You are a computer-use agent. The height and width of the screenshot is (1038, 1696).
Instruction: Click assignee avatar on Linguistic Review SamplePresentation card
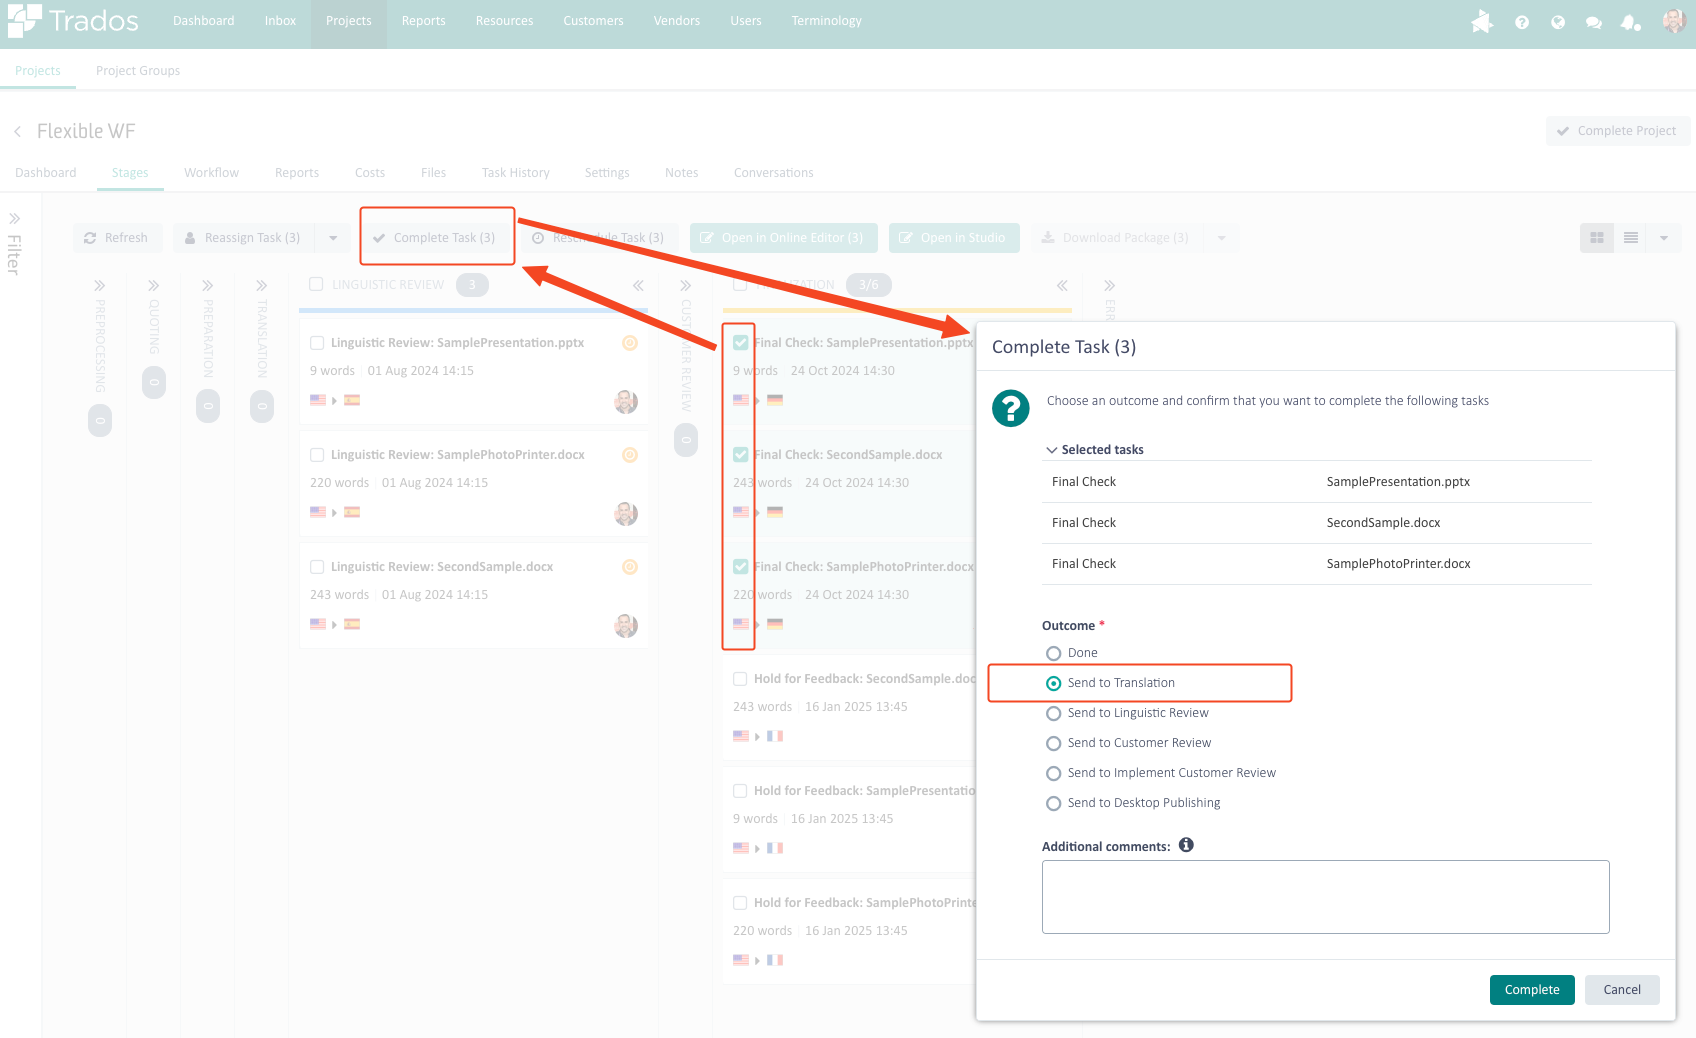tap(626, 401)
